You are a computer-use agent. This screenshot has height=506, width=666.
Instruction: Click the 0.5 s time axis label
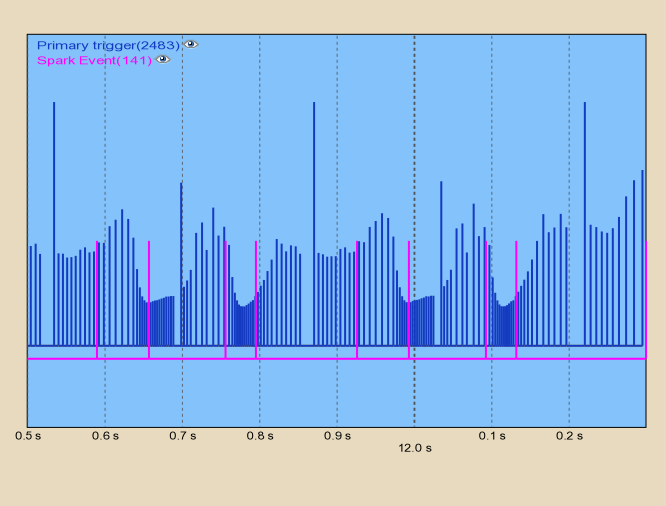[28, 436]
